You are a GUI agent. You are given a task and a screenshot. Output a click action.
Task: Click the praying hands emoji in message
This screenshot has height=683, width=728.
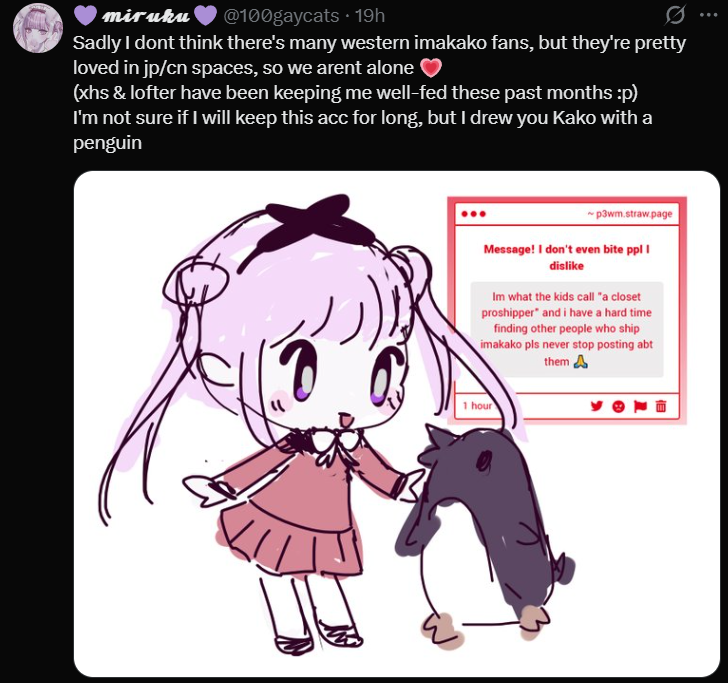581,361
